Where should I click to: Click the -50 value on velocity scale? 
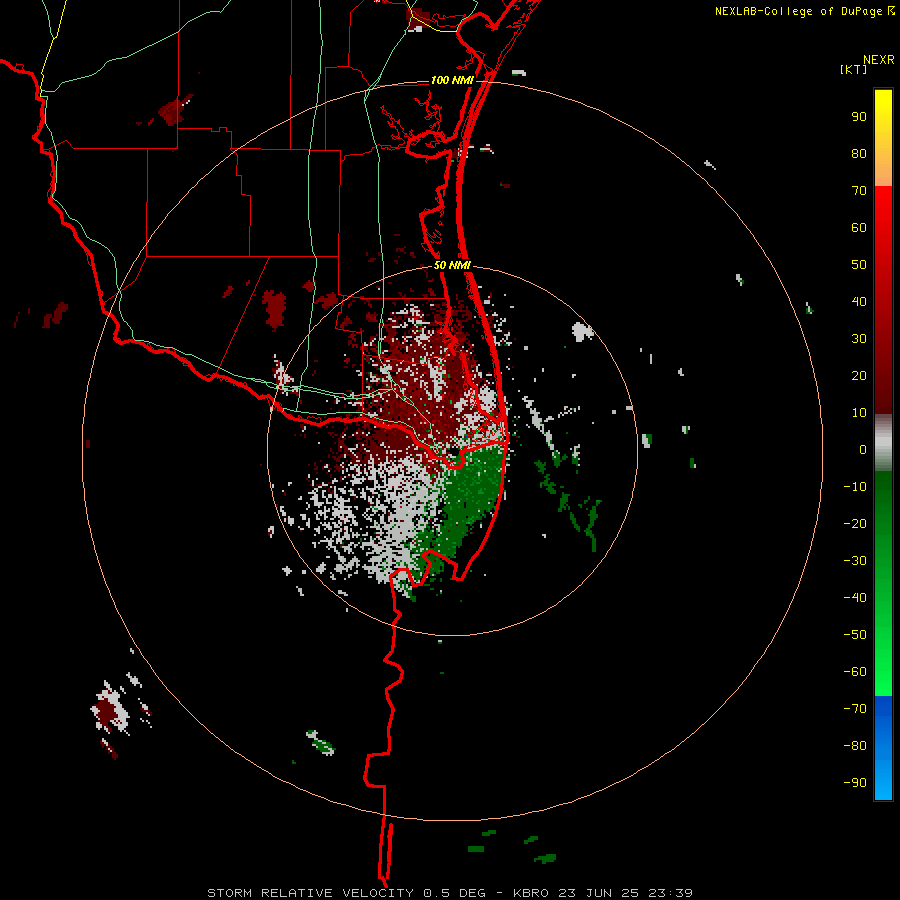point(855,635)
